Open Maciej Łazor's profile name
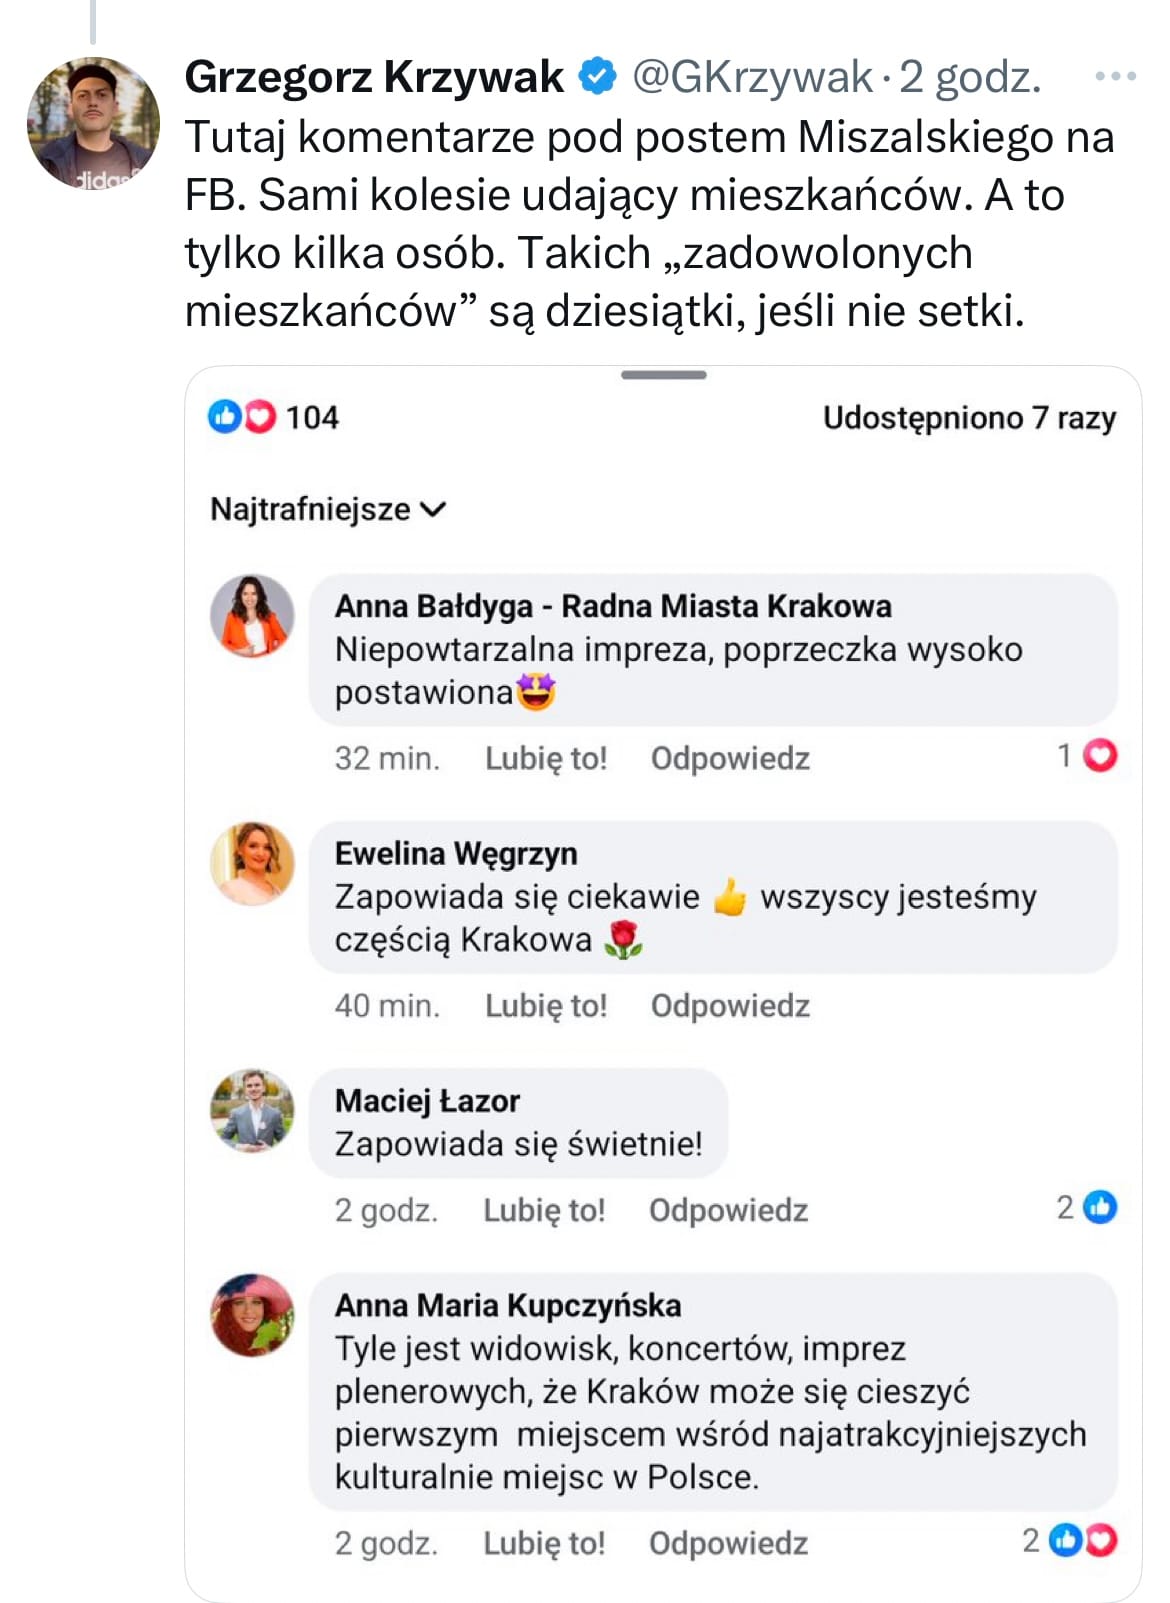The height and width of the screenshot is (1603, 1170). 427,1100
